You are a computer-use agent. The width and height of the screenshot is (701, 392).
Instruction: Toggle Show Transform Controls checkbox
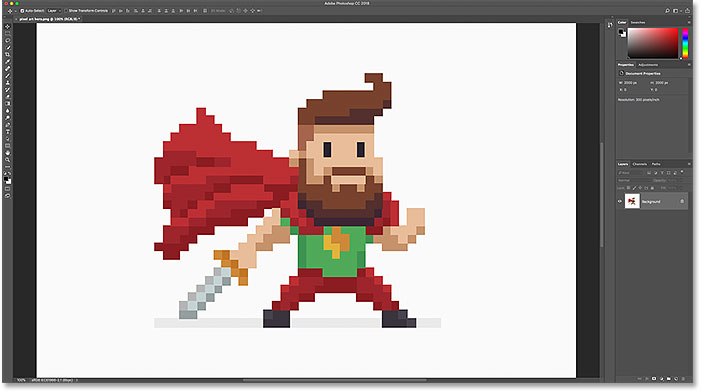pos(66,11)
